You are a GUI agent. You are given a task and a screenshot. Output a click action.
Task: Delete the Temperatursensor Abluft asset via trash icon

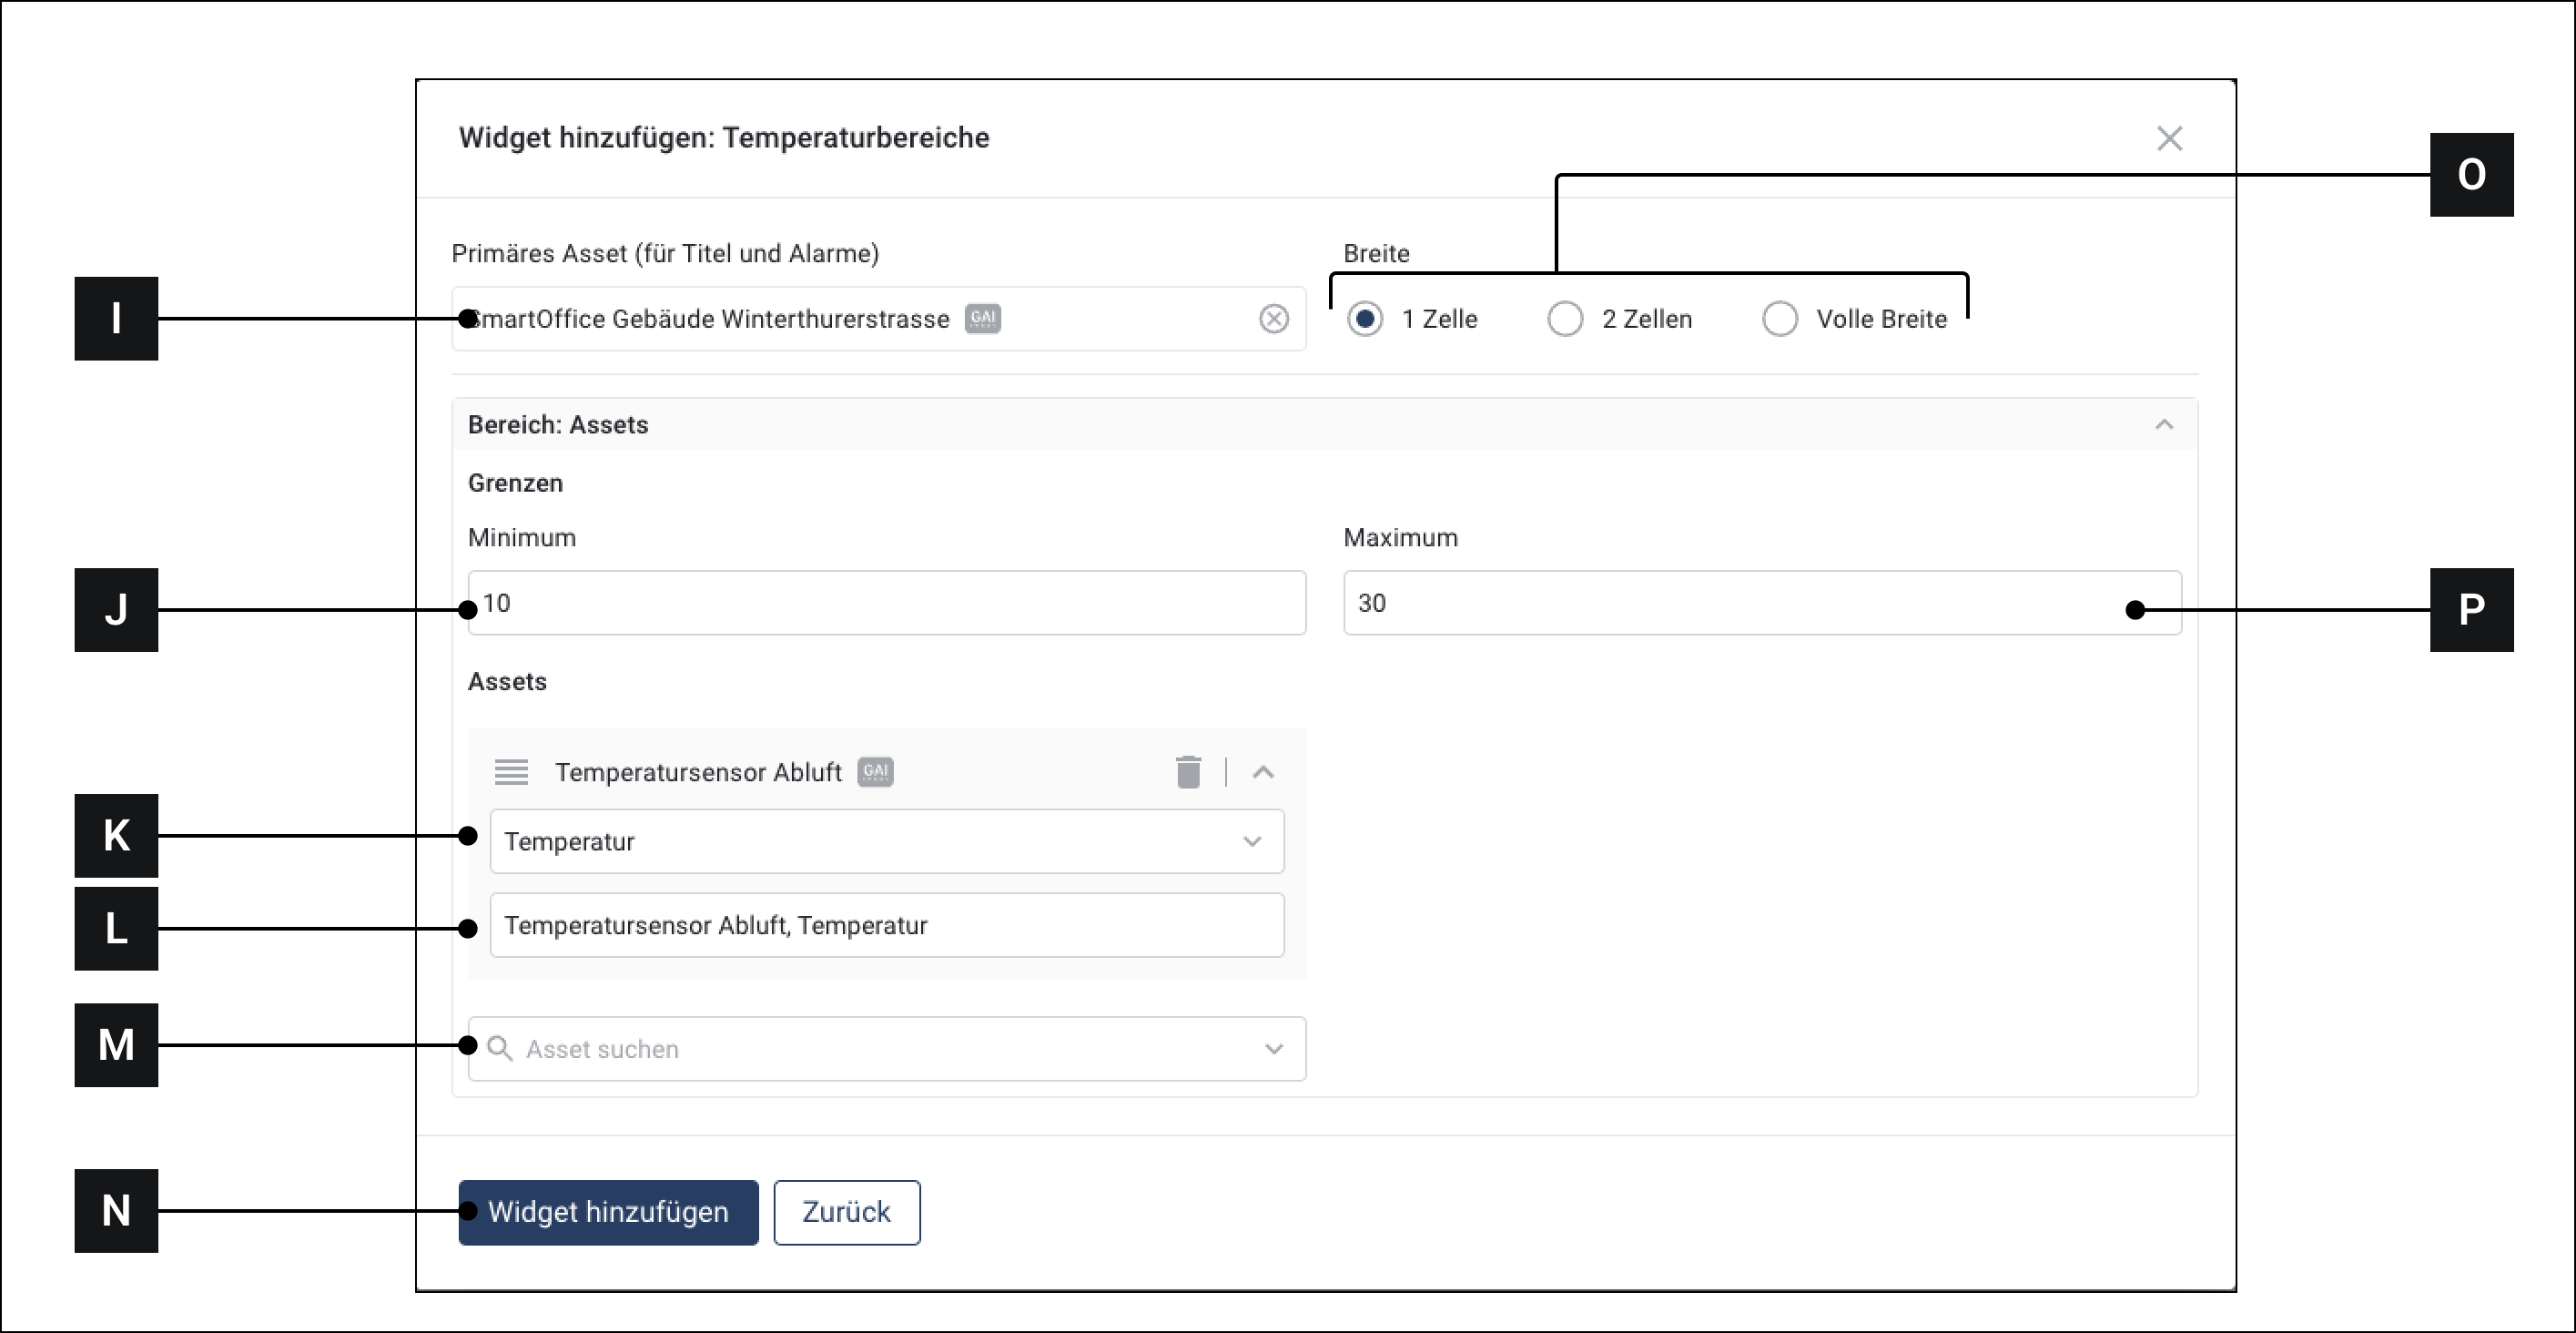pyautogui.click(x=1188, y=772)
